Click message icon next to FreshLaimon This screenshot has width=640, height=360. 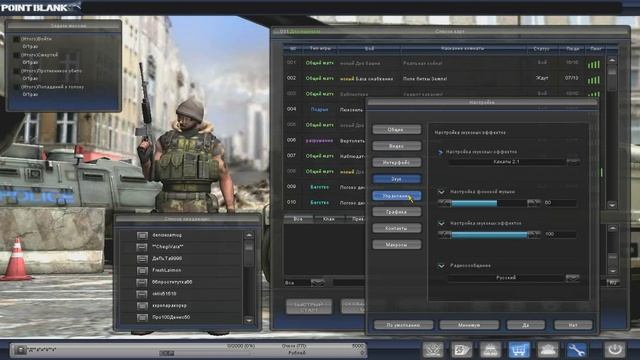(142, 271)
